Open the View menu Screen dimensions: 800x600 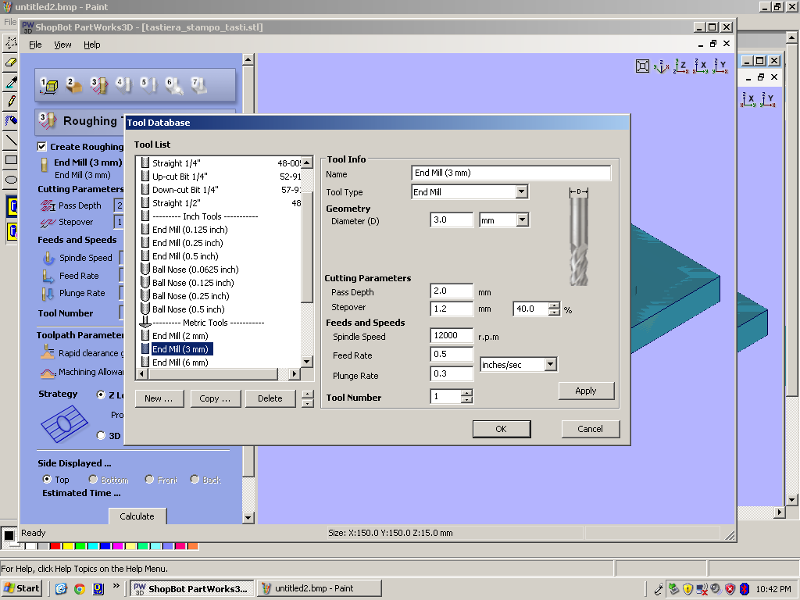(62, 45)
